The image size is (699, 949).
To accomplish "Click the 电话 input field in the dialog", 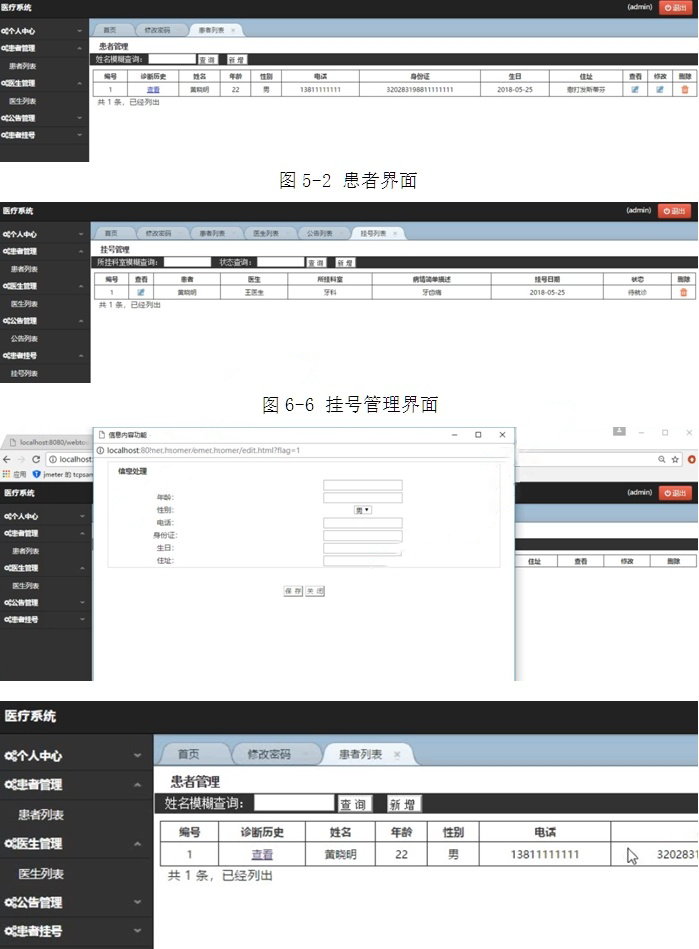I will pyautogui.click(x=362, y=523).
